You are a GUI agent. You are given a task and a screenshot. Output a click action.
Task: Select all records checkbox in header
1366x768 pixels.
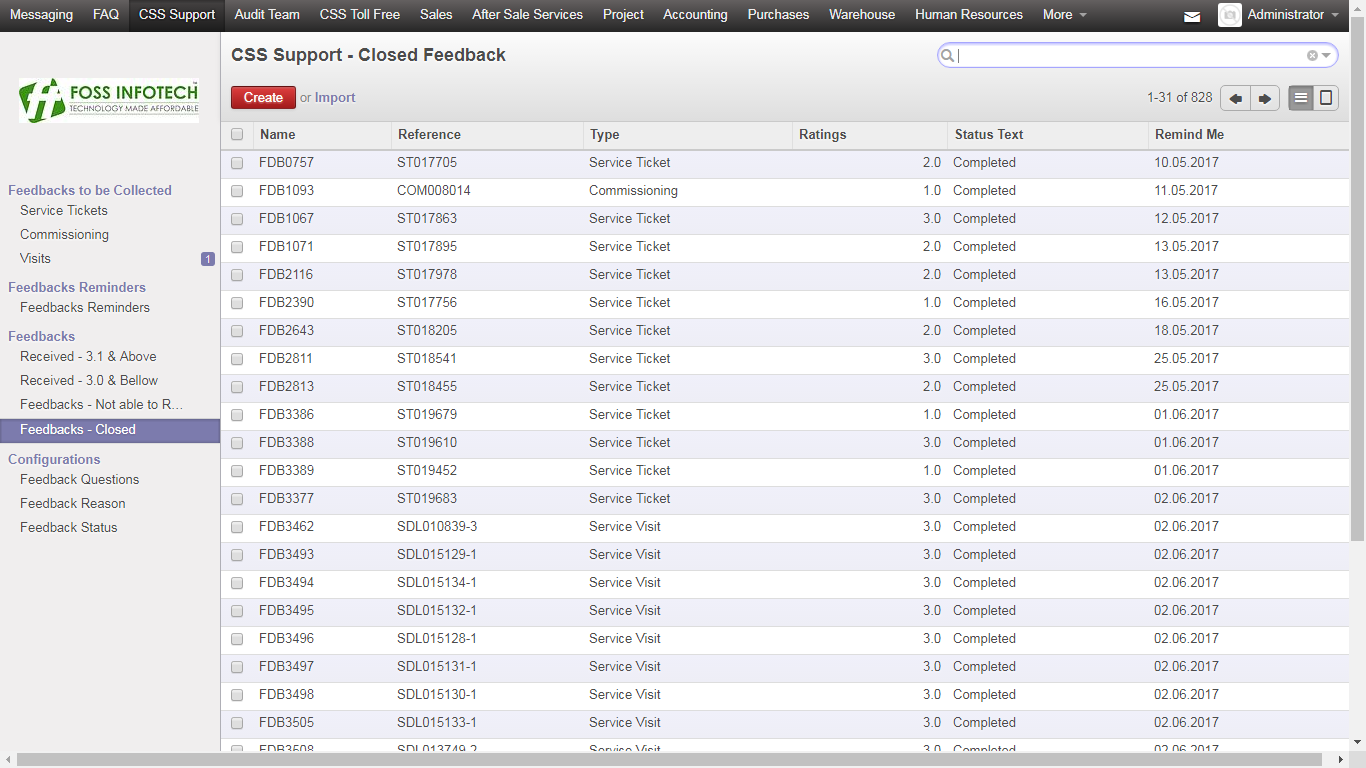tap(237, 135)
